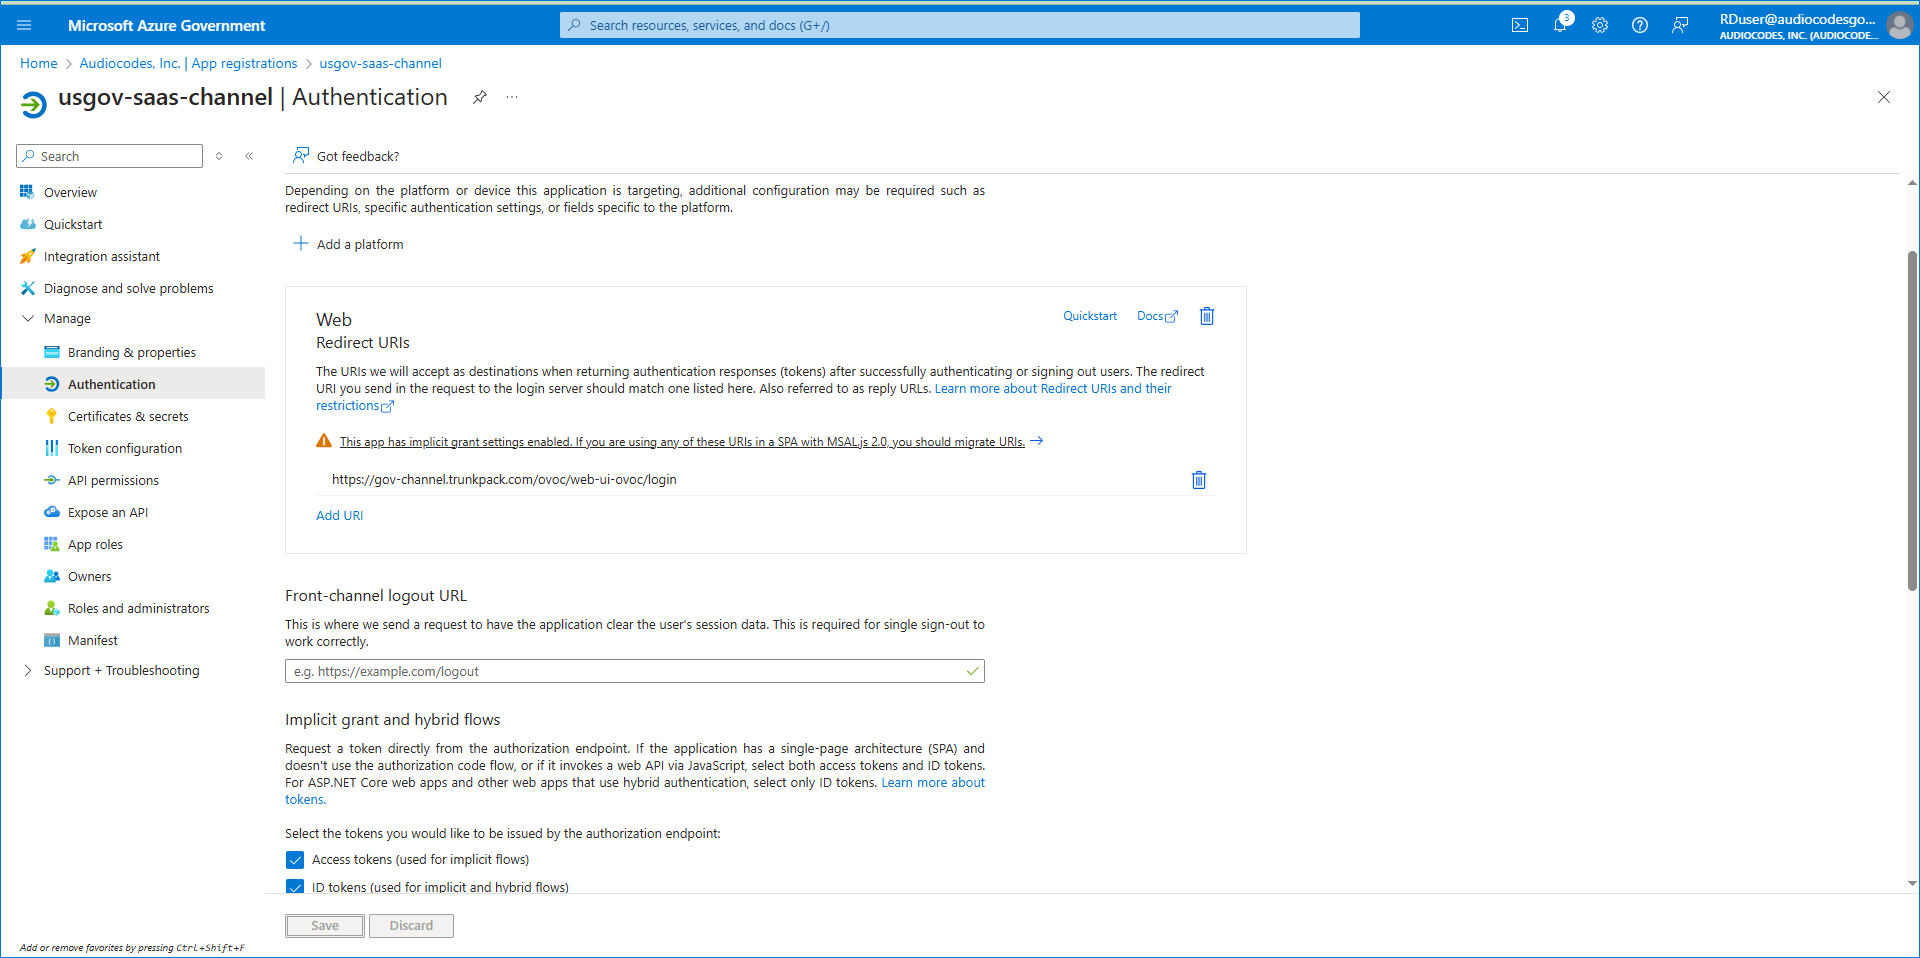This screenshot has width=1920, height=958.
Task: Click the vertical scrollbar thumb
Action: 1912,420
